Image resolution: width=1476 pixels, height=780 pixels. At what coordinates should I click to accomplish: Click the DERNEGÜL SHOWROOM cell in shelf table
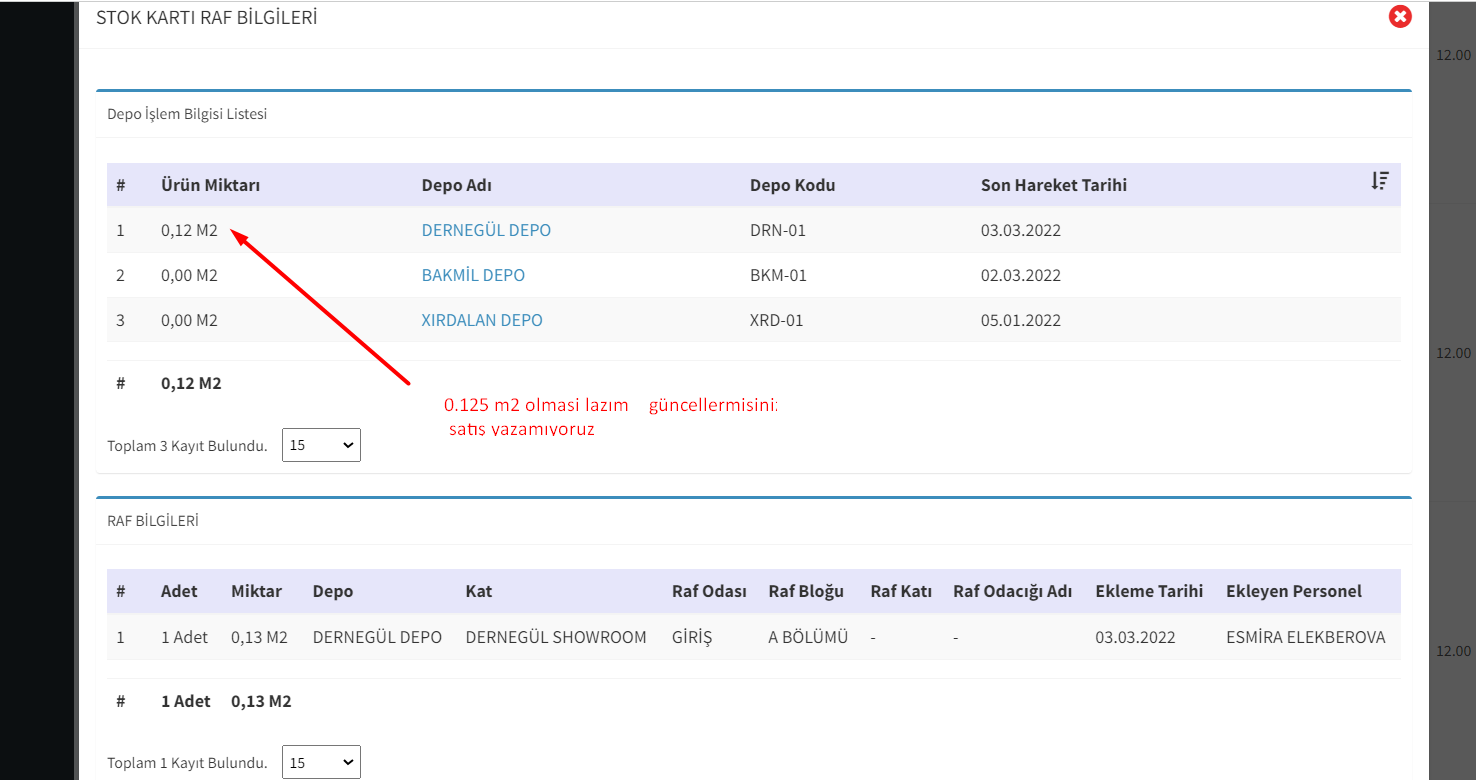[x=556, y=637]
